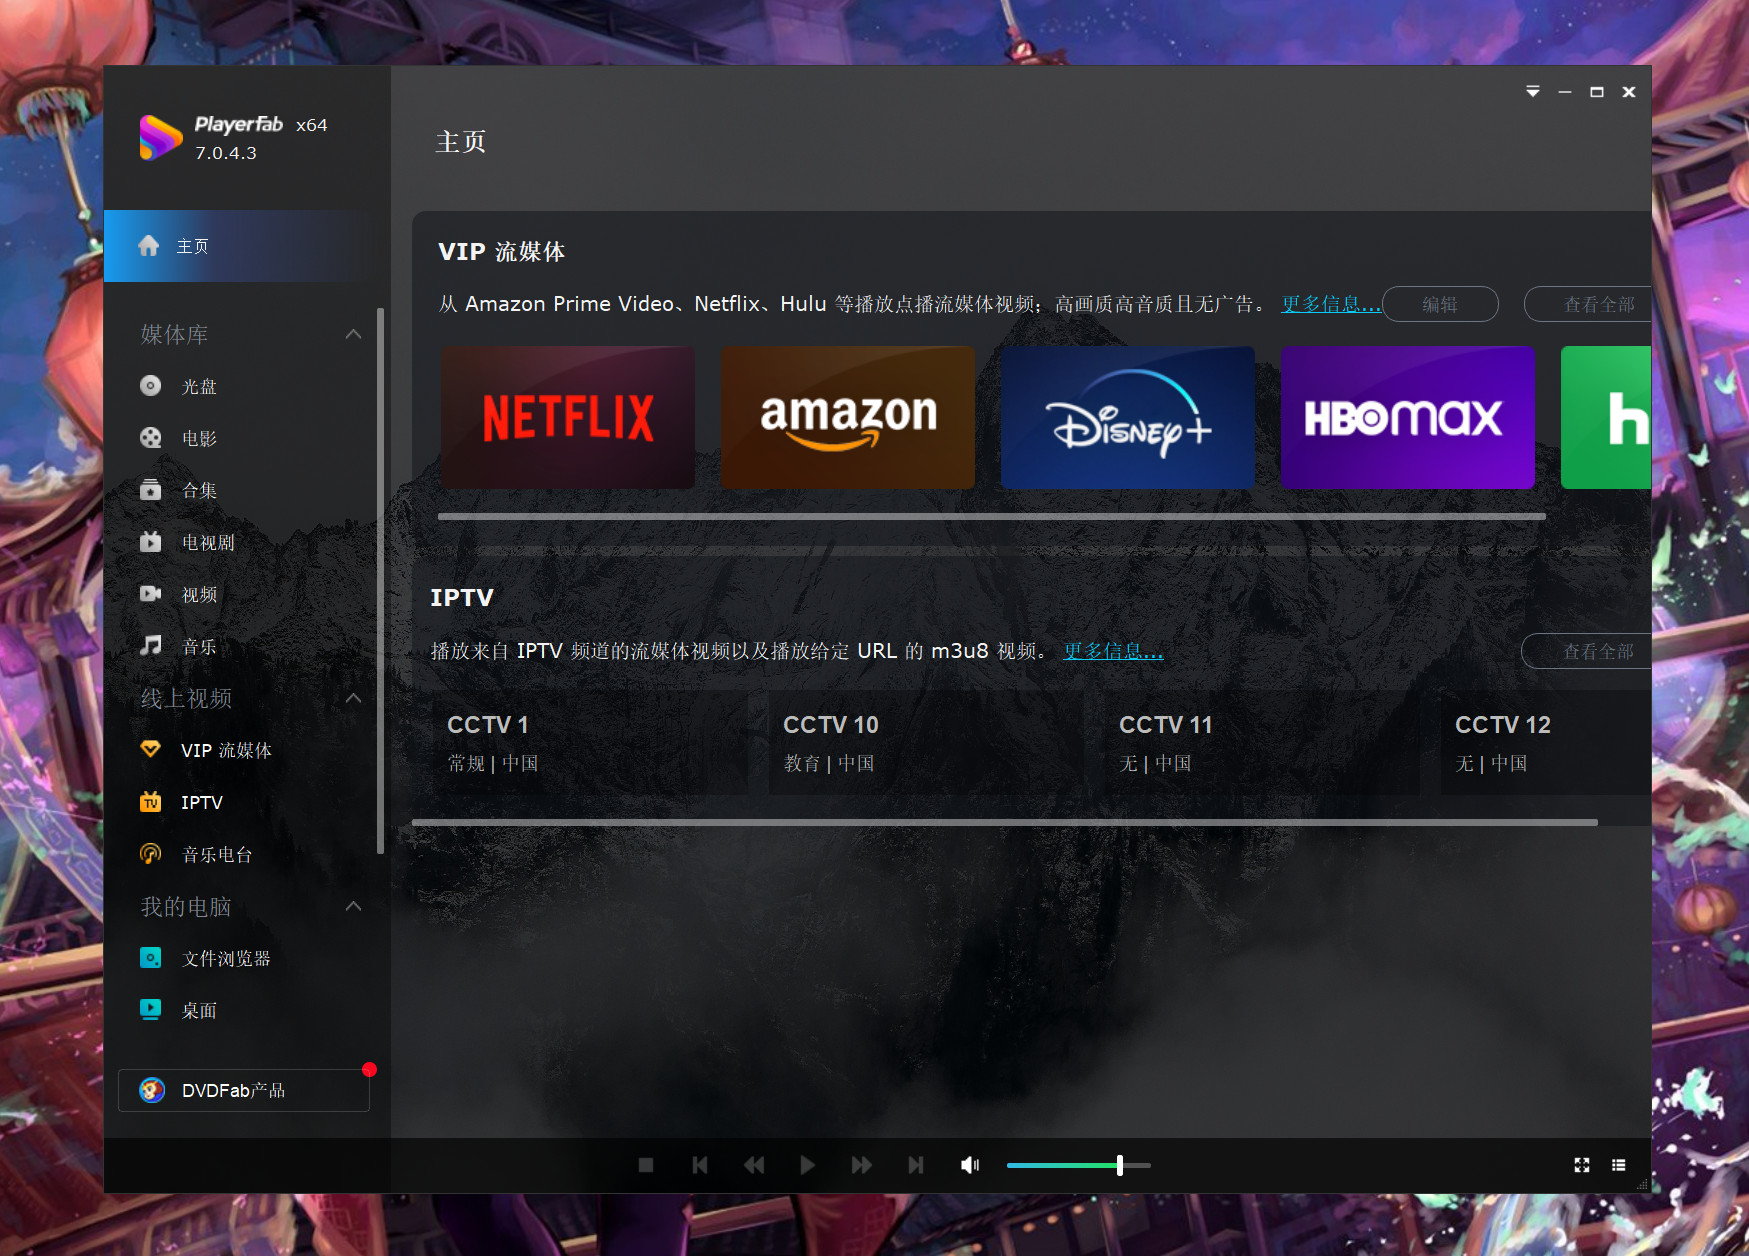Open the 音乐 music note icon
Viewport: 1749px width, 1256px height.
[x=151, y=646]
